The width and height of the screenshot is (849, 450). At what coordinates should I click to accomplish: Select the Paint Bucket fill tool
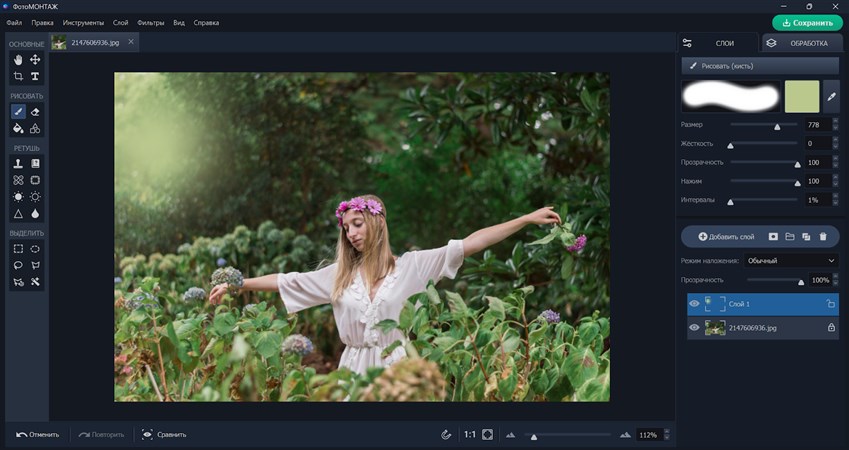pos(18,128)
